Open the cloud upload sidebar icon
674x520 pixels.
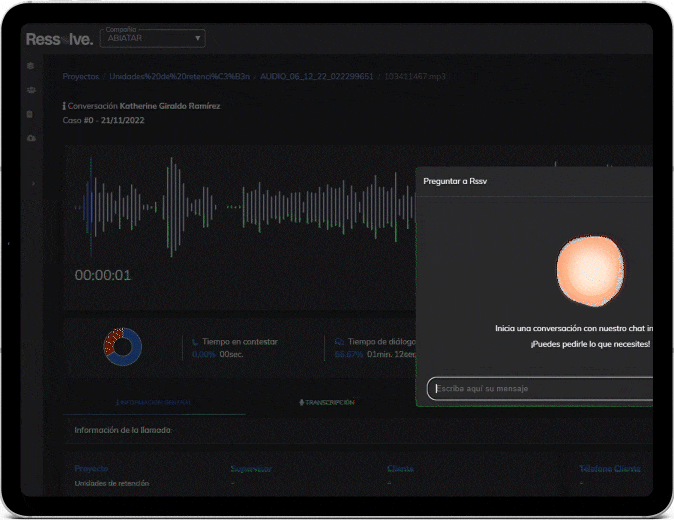pos(31,138)
